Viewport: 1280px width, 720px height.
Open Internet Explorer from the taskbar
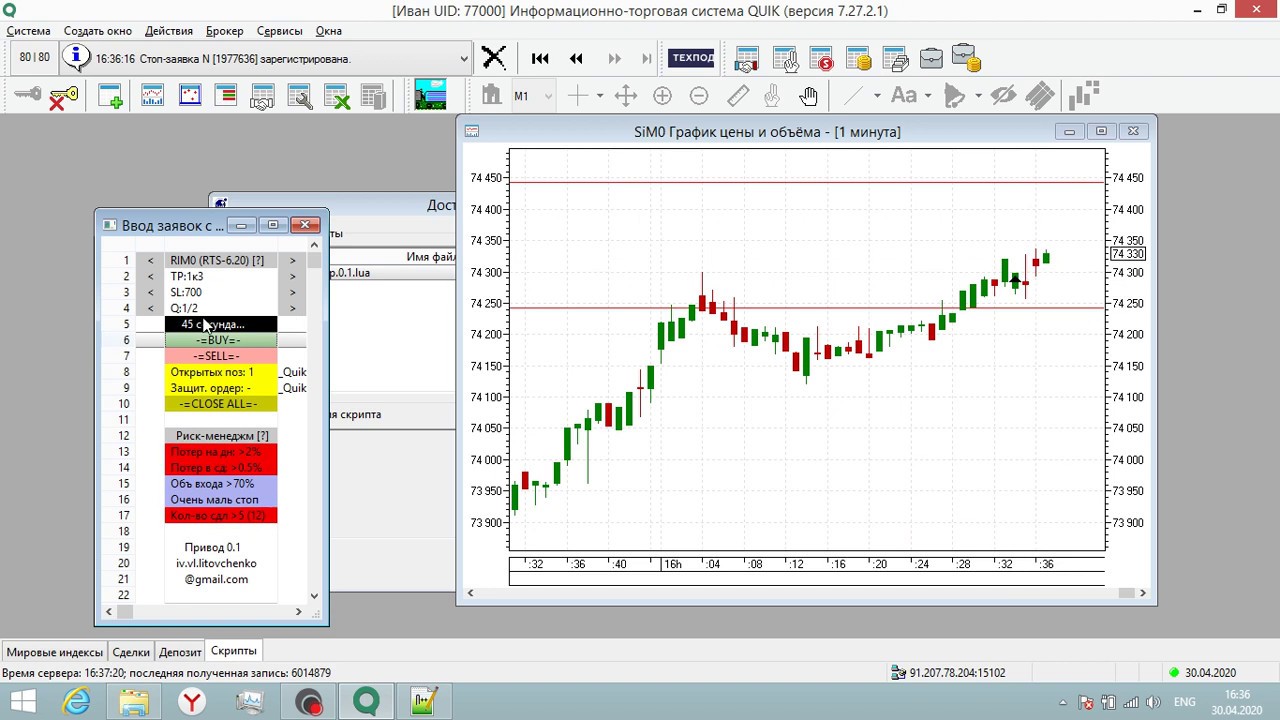[x=77, y=702]
